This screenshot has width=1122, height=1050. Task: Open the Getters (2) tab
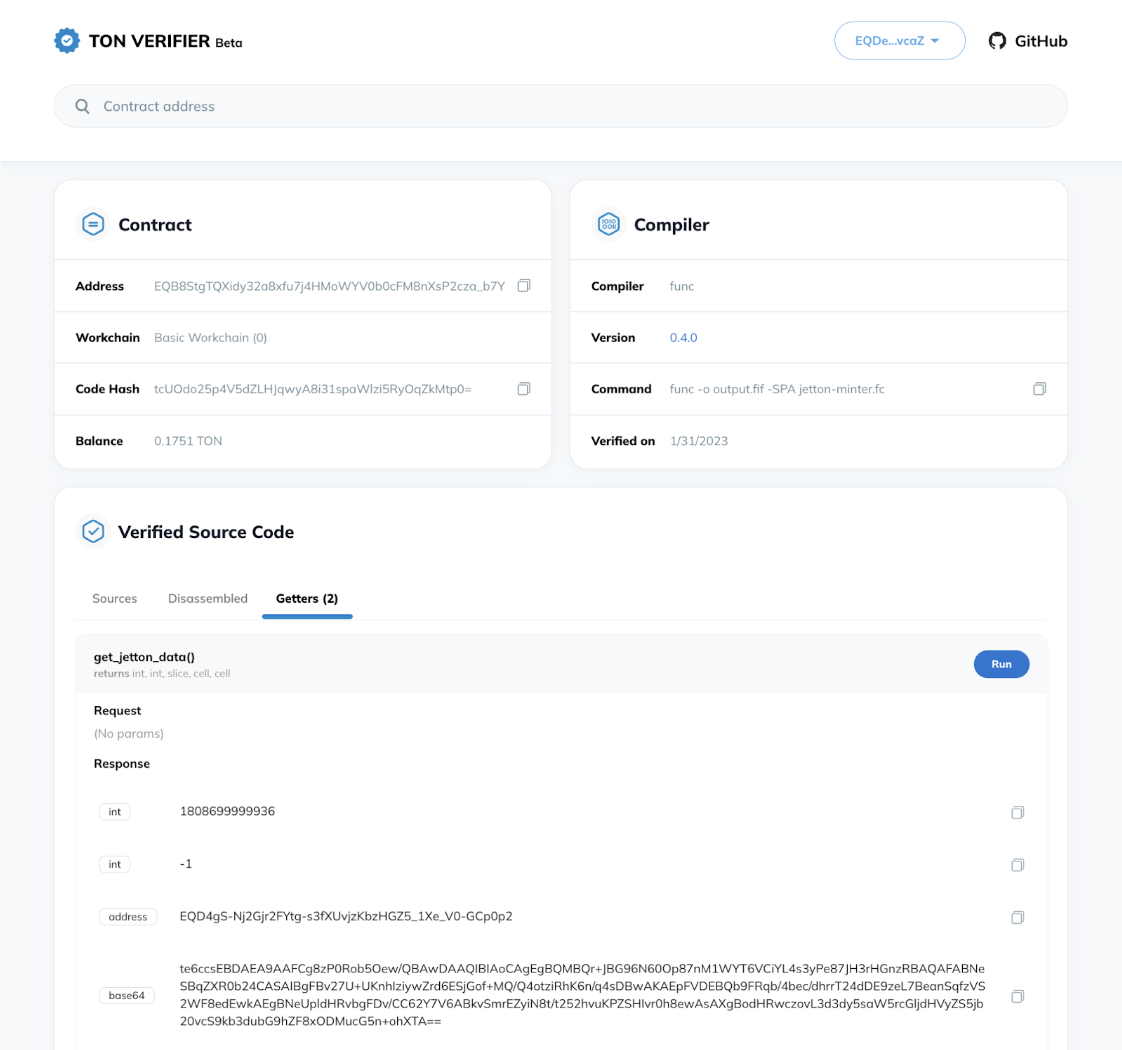click(307, 598)
